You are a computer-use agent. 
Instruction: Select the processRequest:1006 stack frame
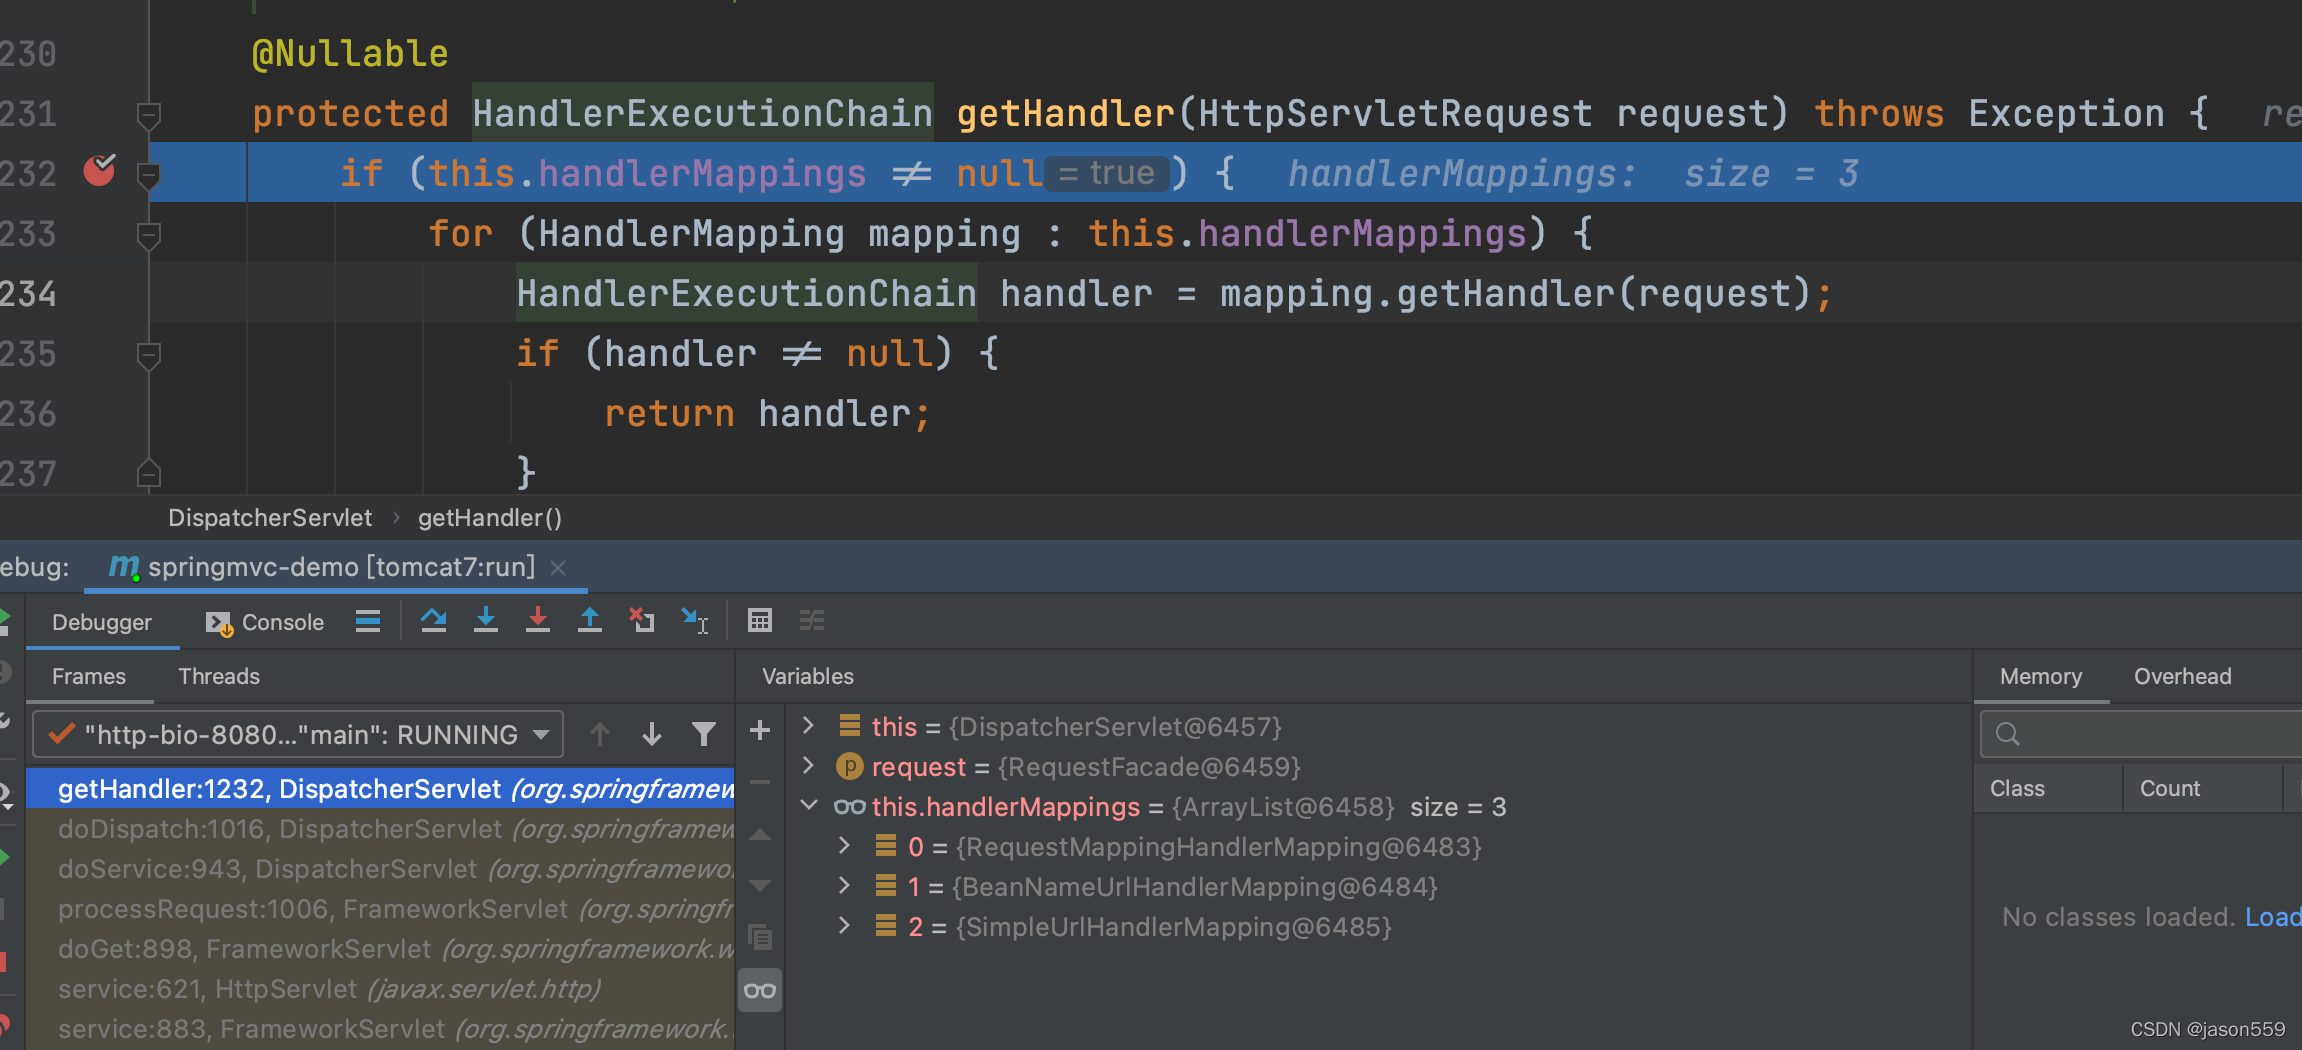380,909
